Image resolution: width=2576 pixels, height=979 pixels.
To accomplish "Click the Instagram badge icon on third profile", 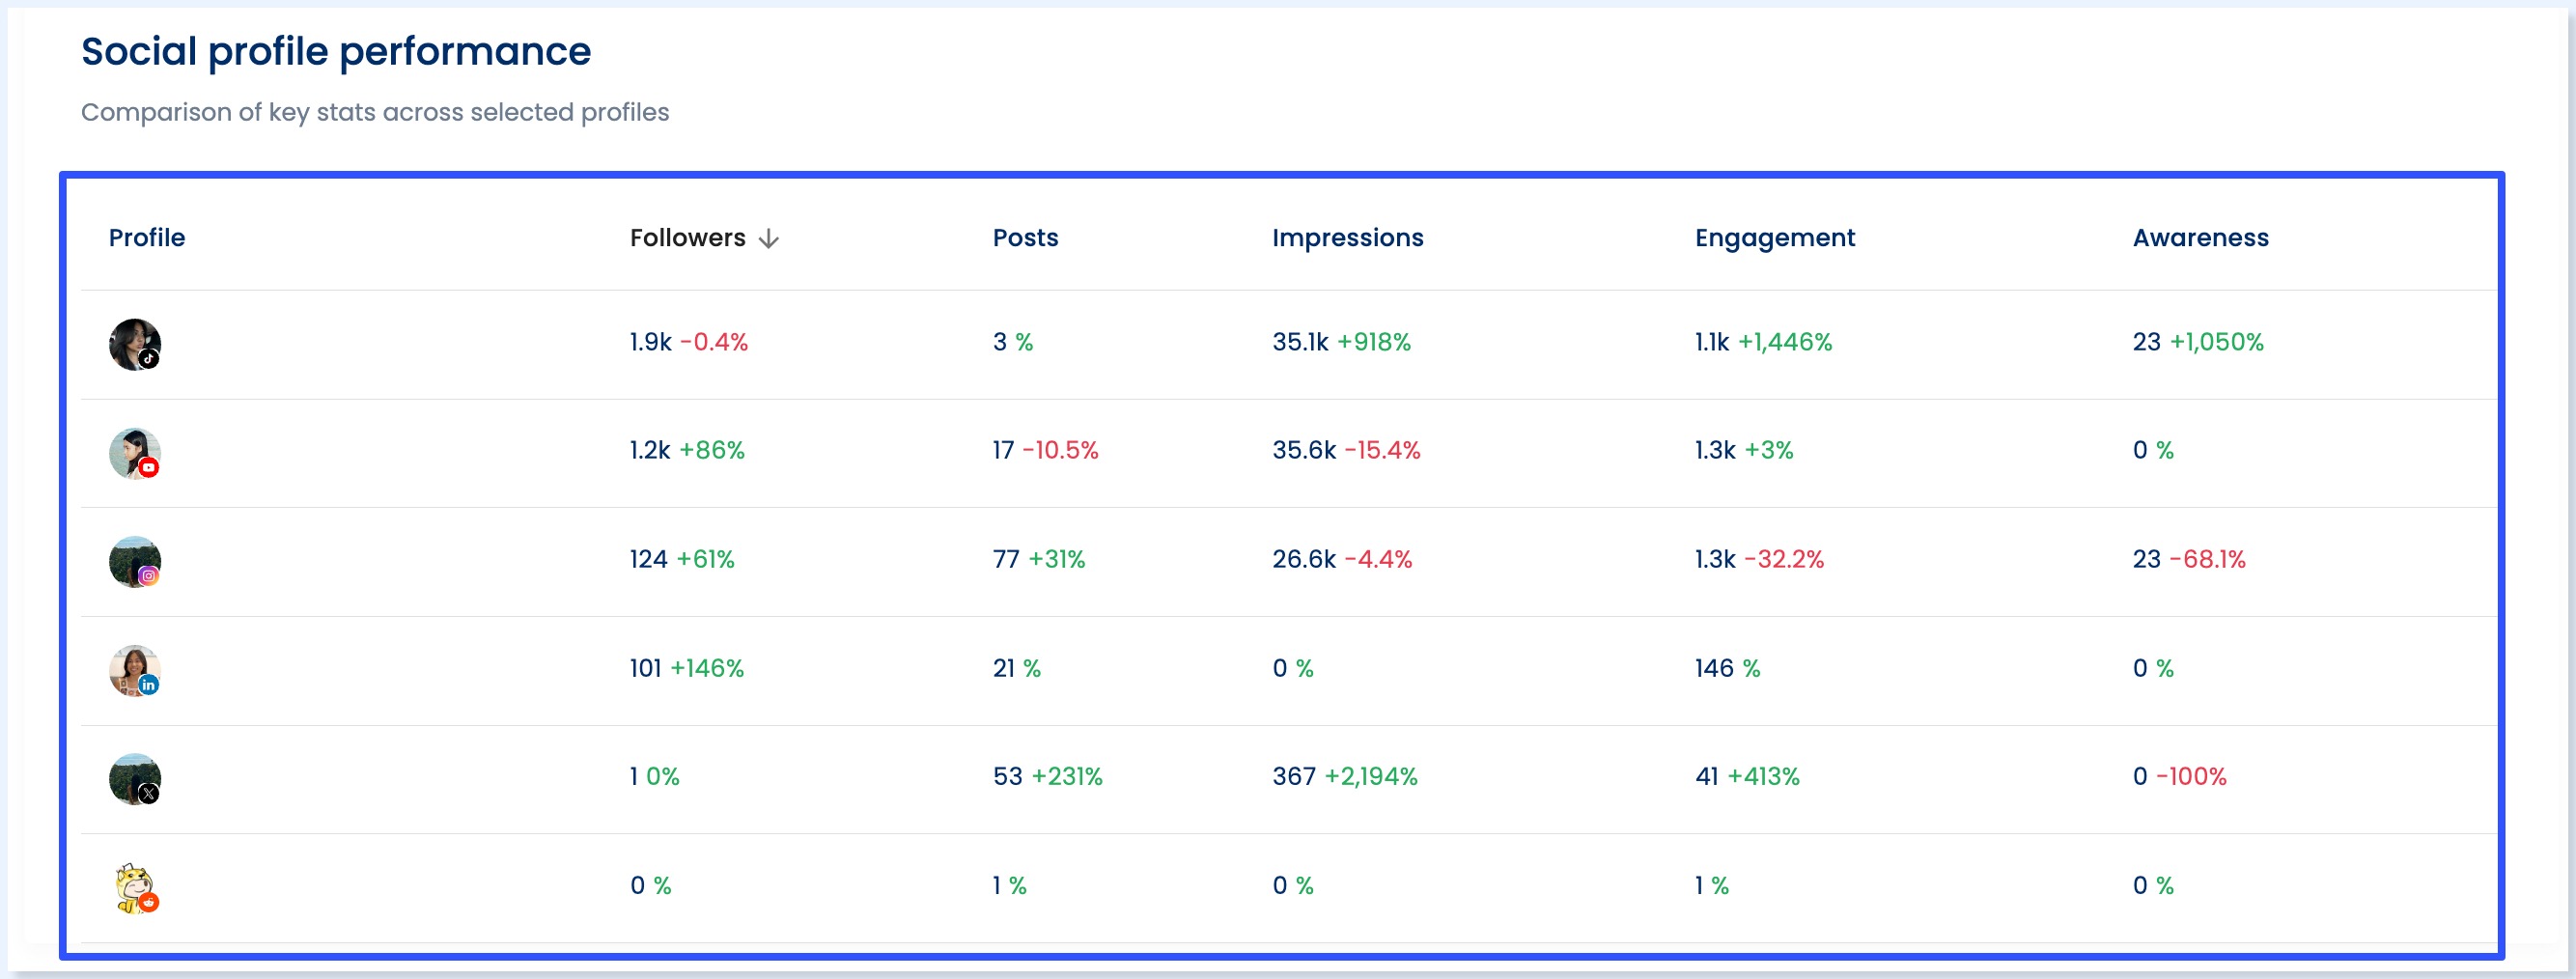I will point(150,577).
